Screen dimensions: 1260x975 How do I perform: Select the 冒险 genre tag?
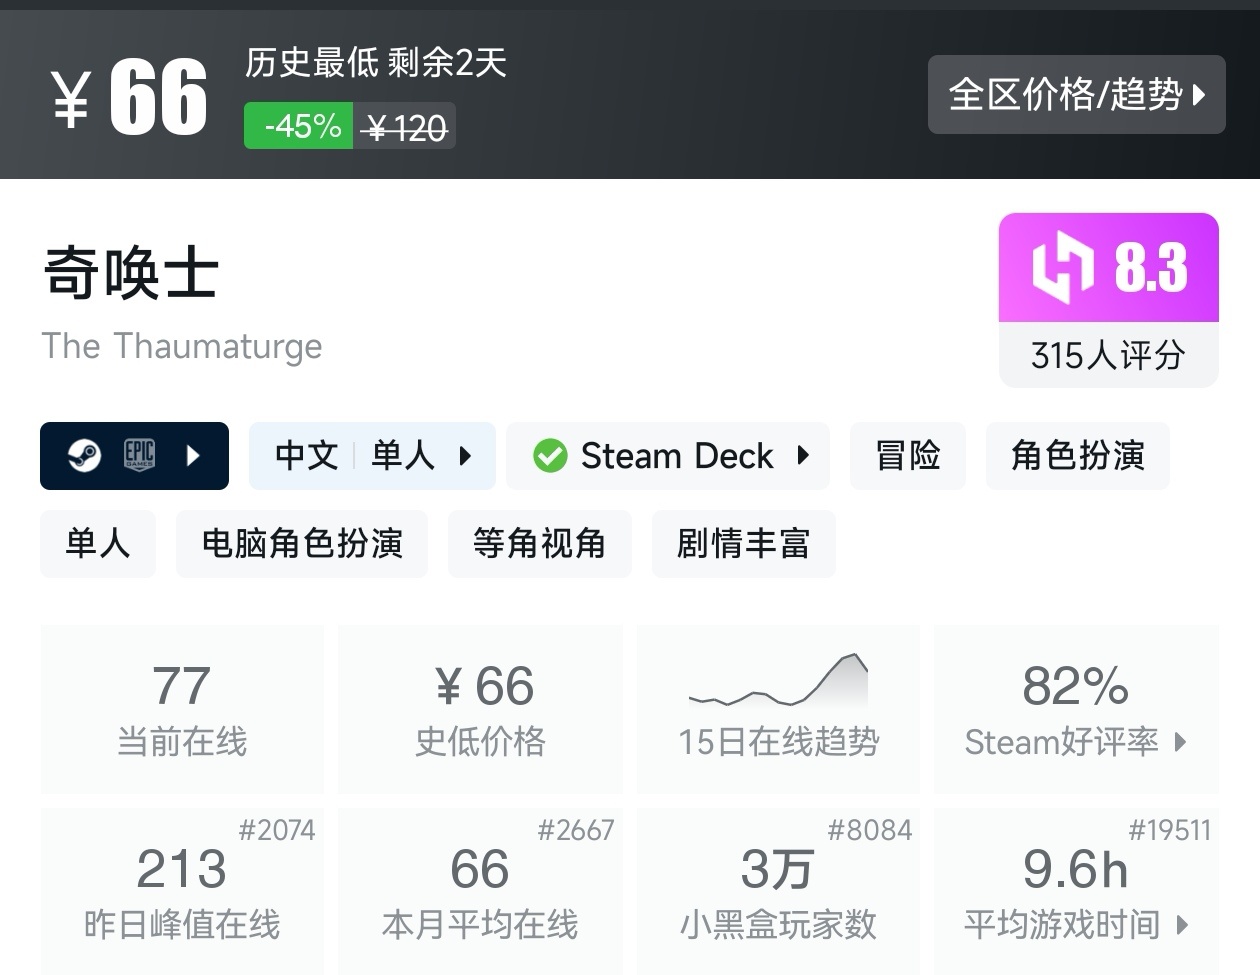[x=908, y=456]
